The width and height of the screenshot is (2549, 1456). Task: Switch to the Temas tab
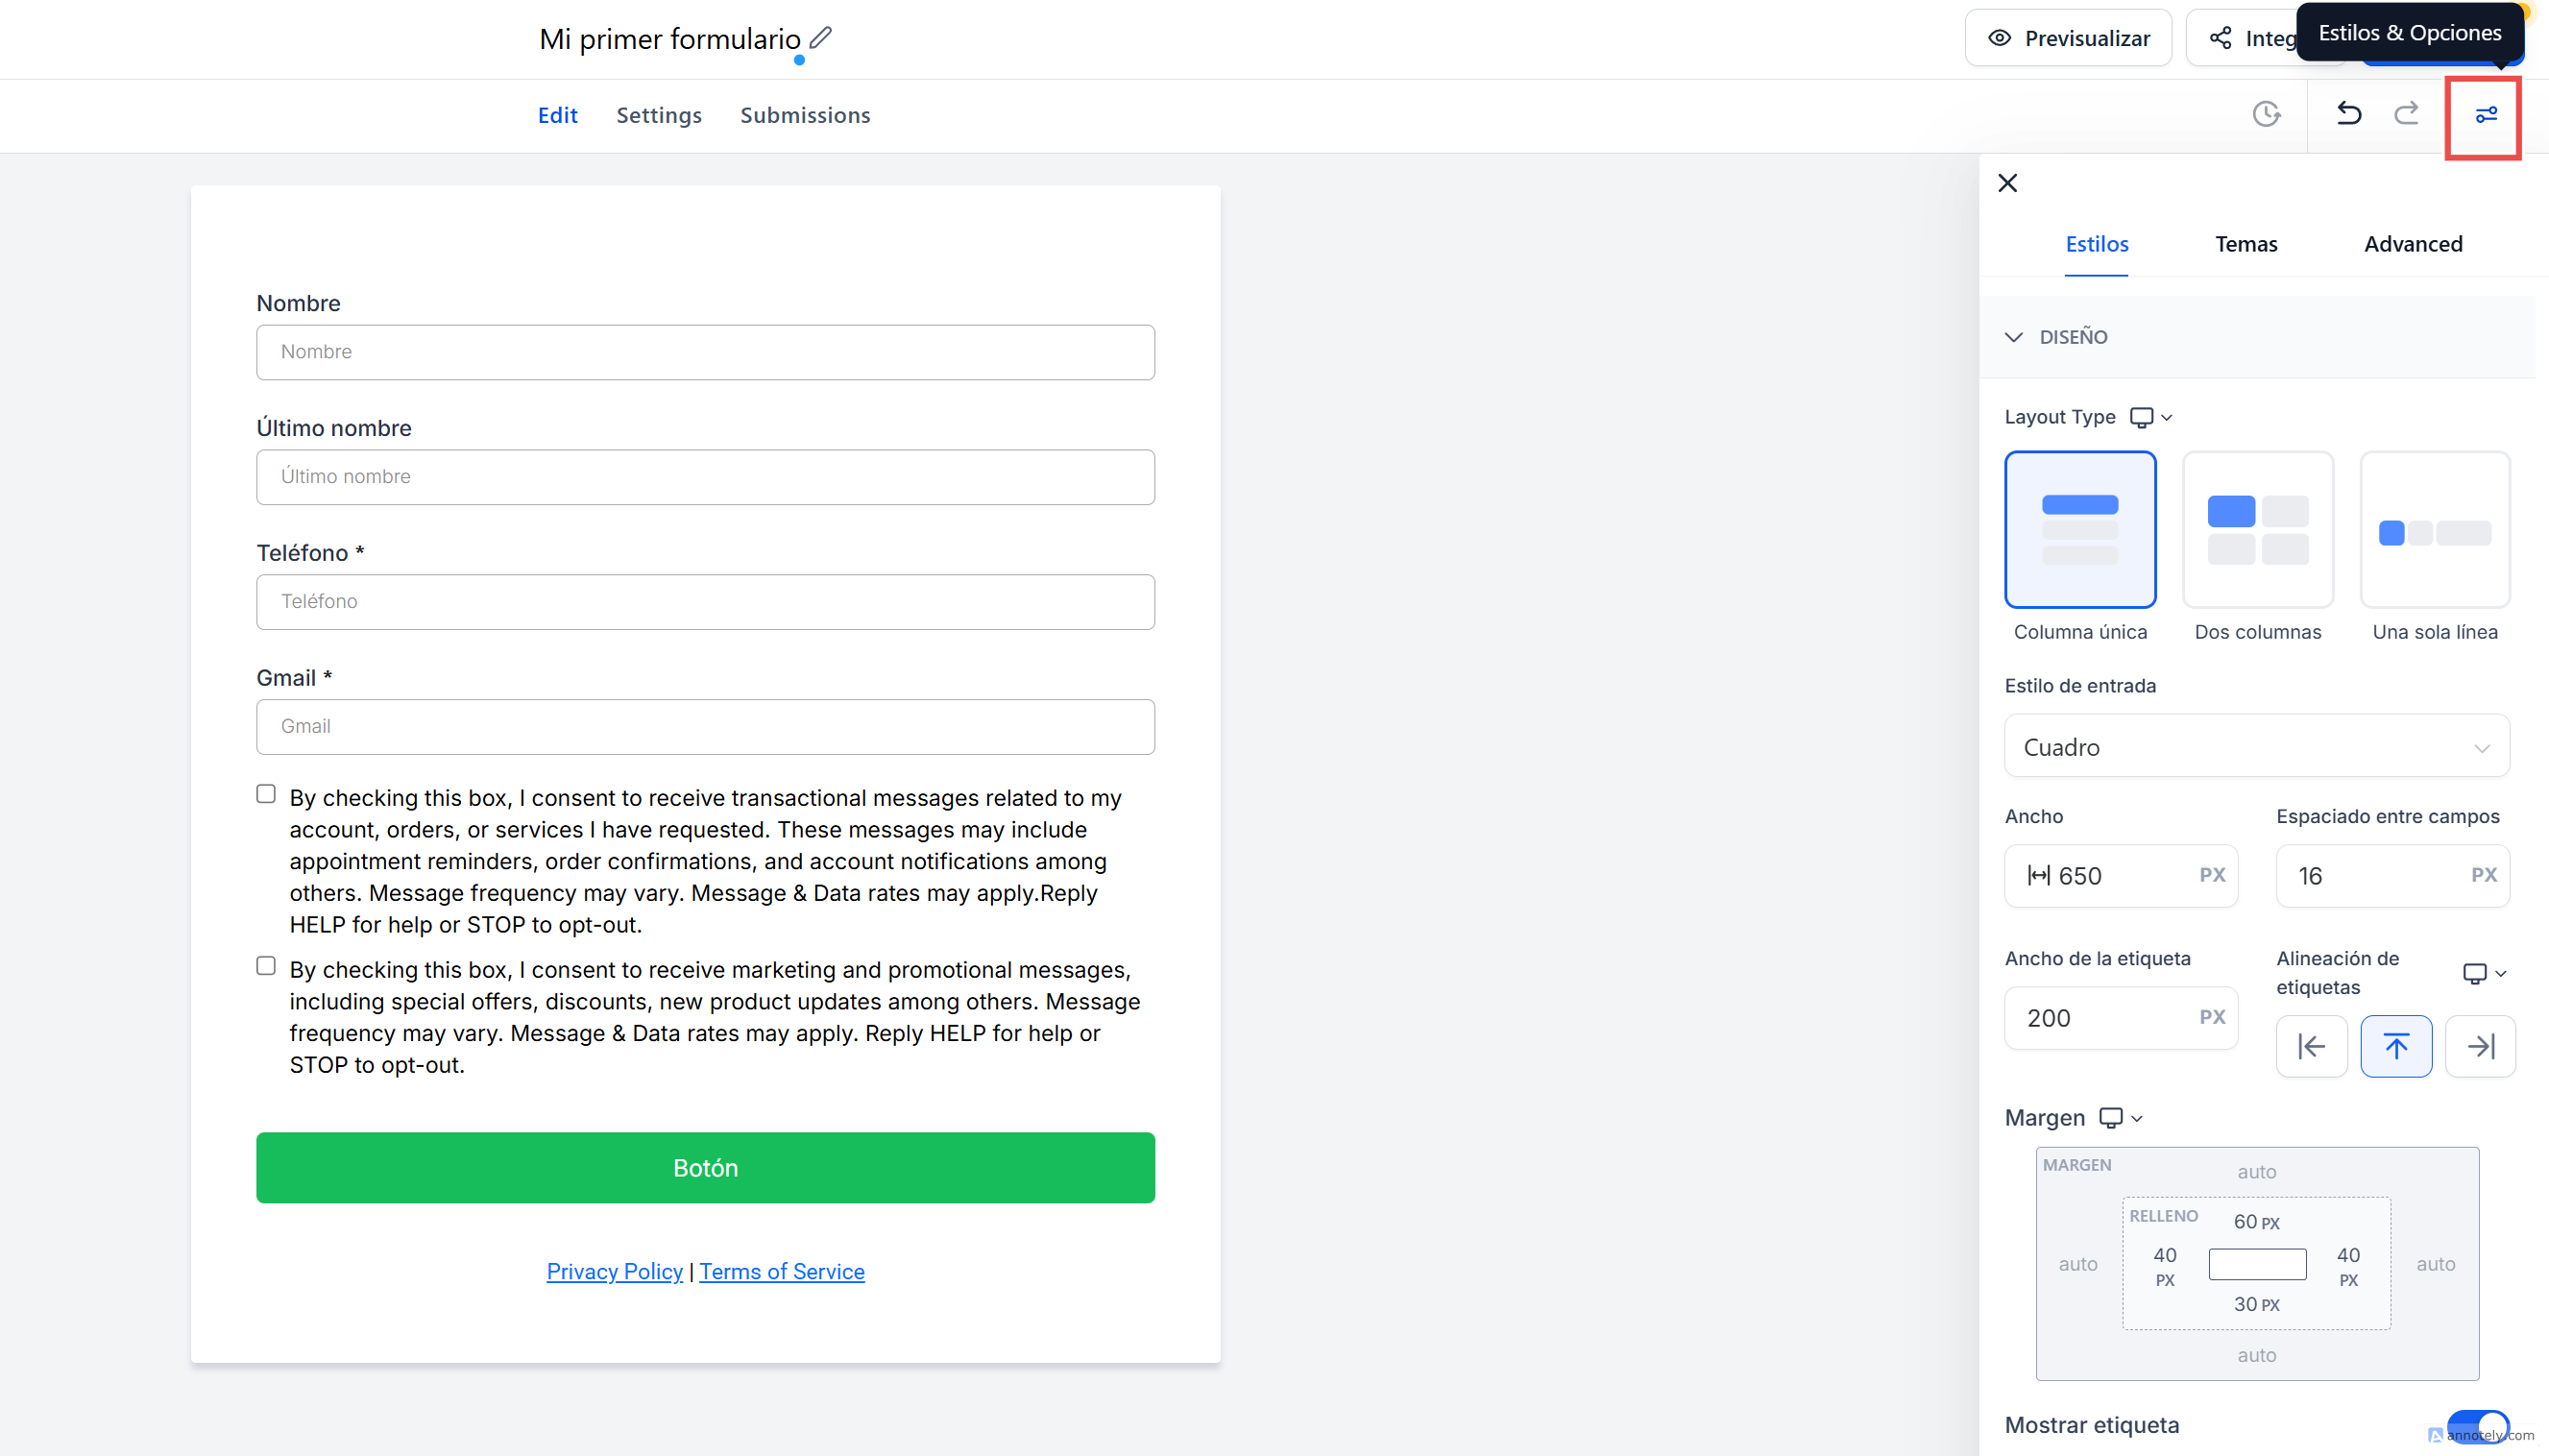click(2246, 244)
